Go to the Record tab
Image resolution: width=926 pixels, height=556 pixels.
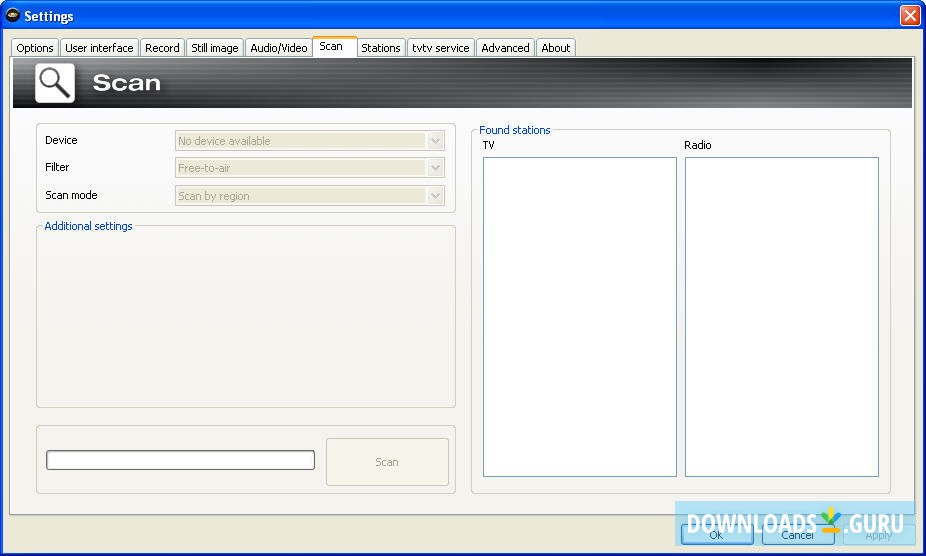tap(162, 48)
